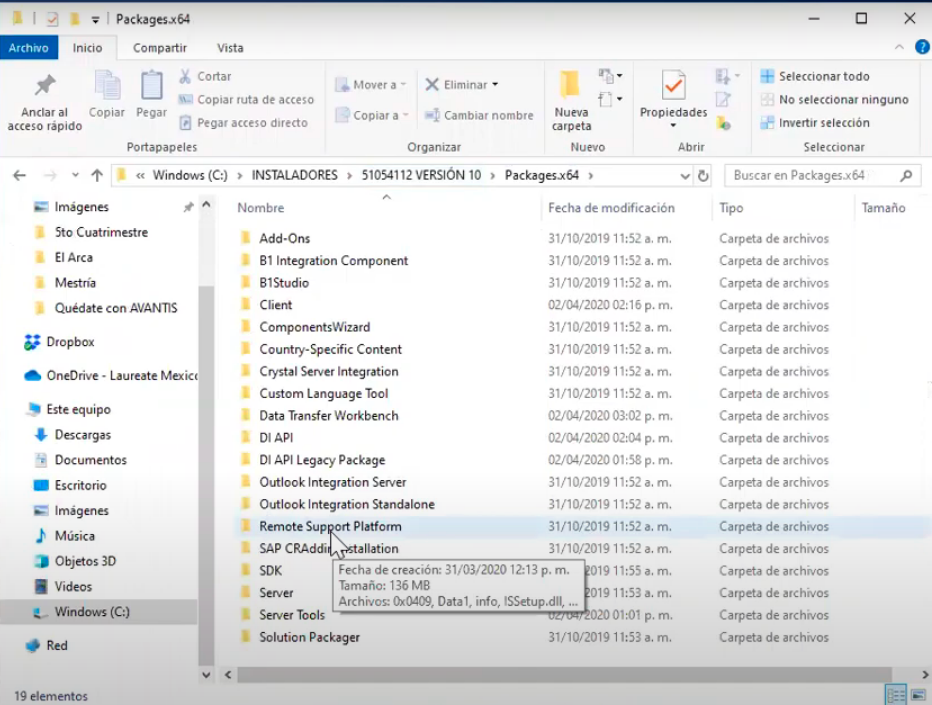This screenshot has width=932, height=705.
Task: Click Cambiar nombre in the ribbon
Action: click(x=479, y=115)
